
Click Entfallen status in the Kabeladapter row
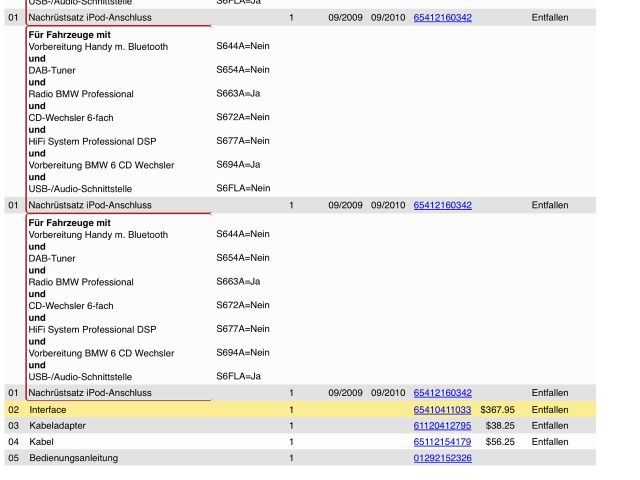pos(550,426)
